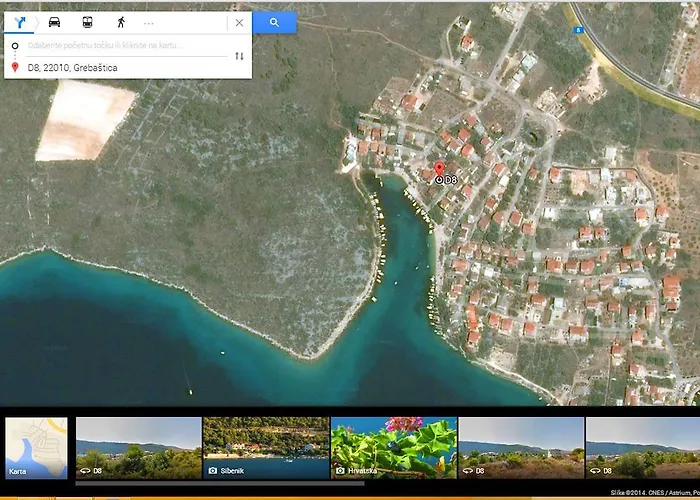Select walking travel mode icon
This screenshot has height=500, width=700.
(x=120, y=22)
